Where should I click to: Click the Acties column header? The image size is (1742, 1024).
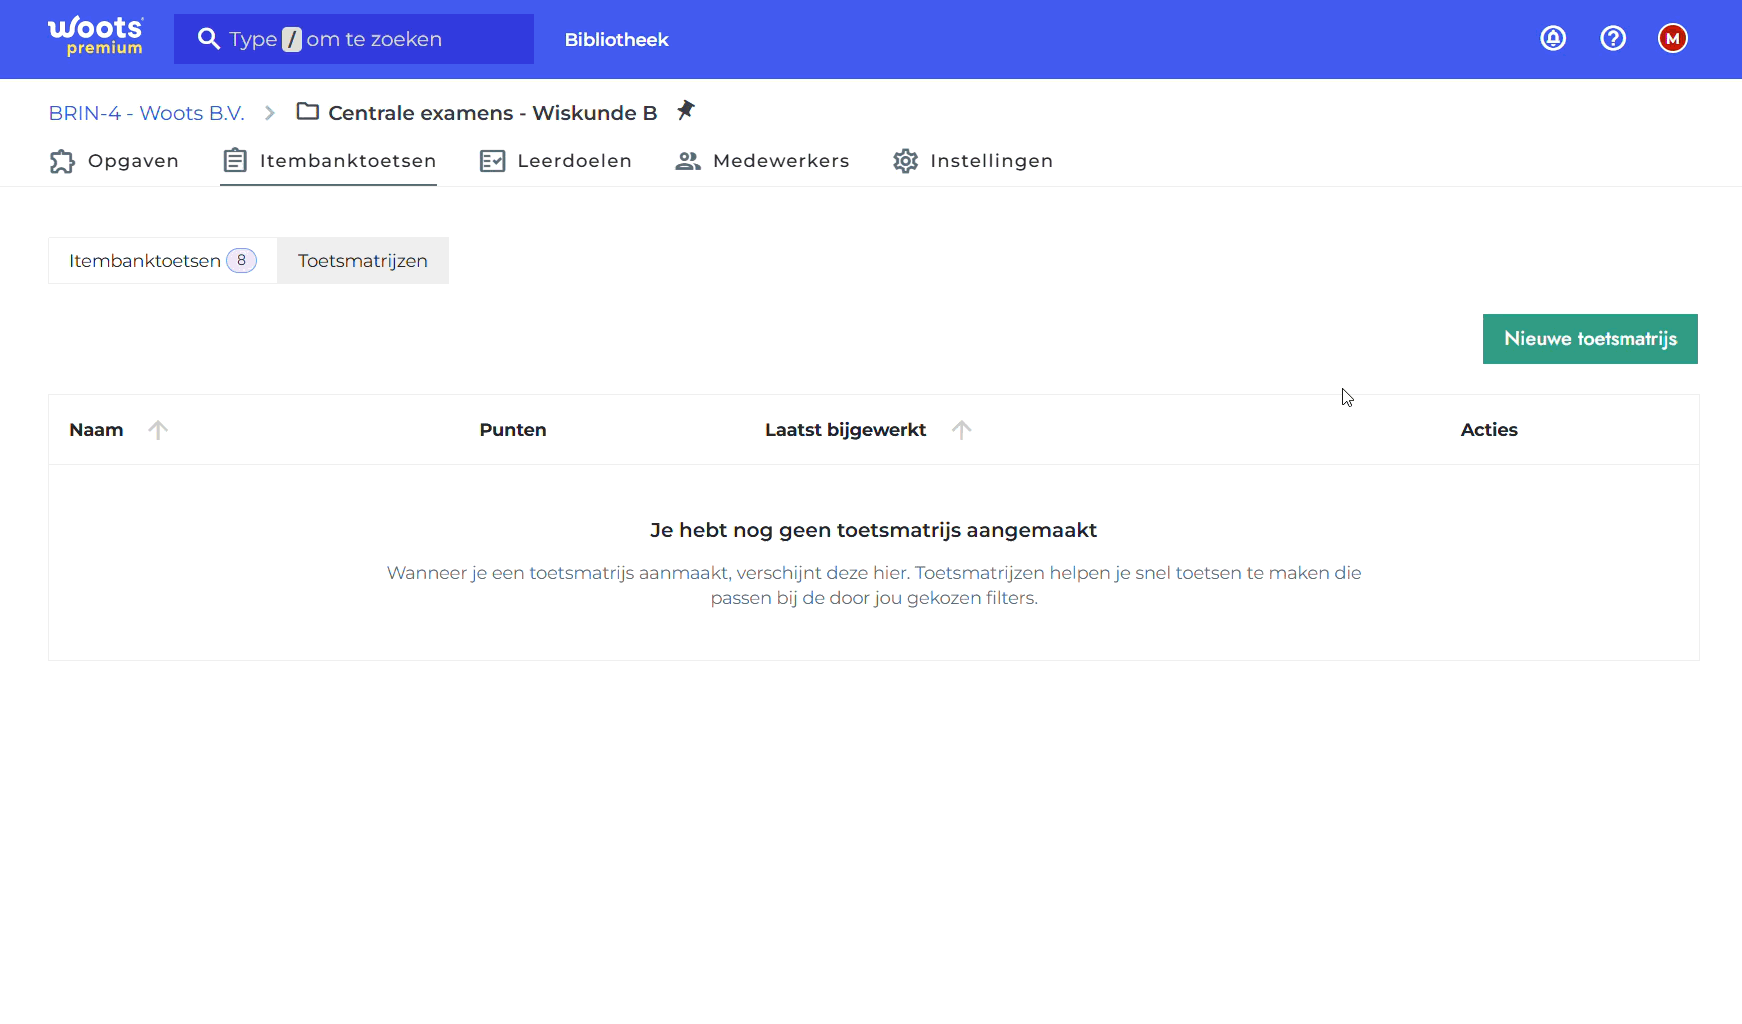point(1489,430)
